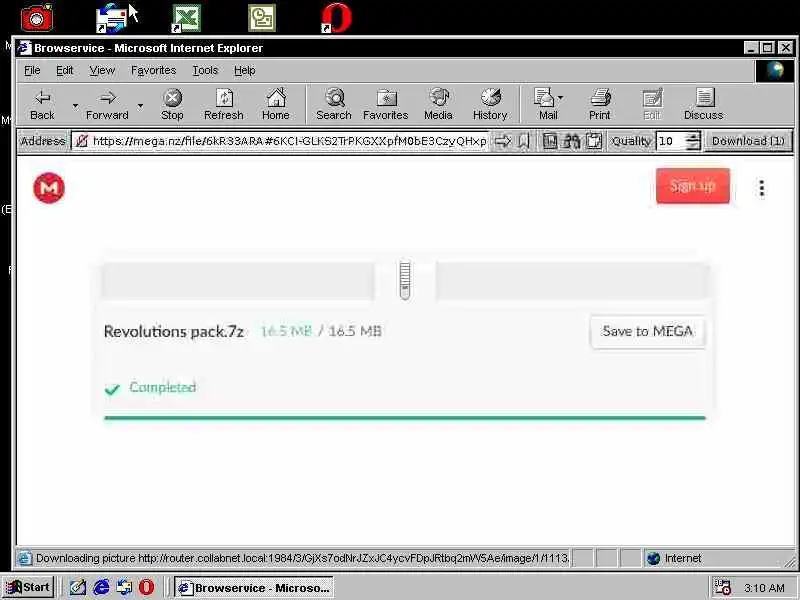This screenshot has width=800, height=600.
Task: Open the Excel desktop shortcut
Action: (x=186, y=18)
